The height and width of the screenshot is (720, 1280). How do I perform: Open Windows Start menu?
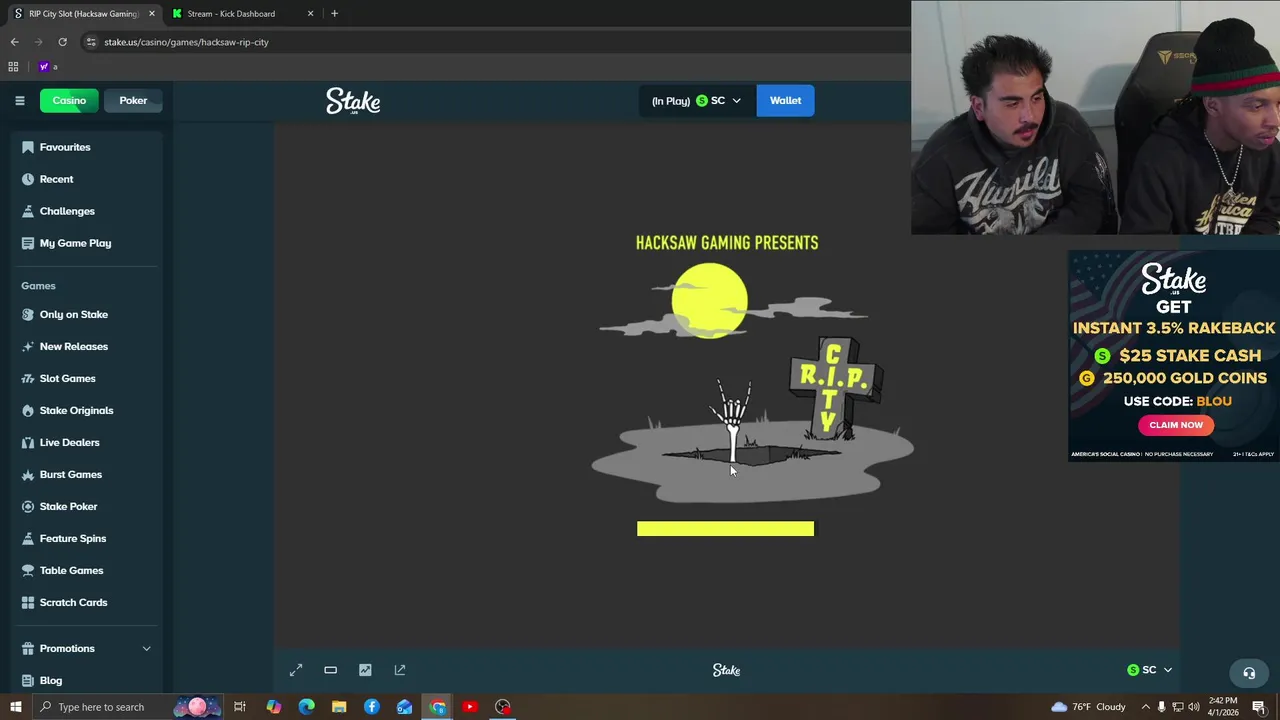coord(15,707)
